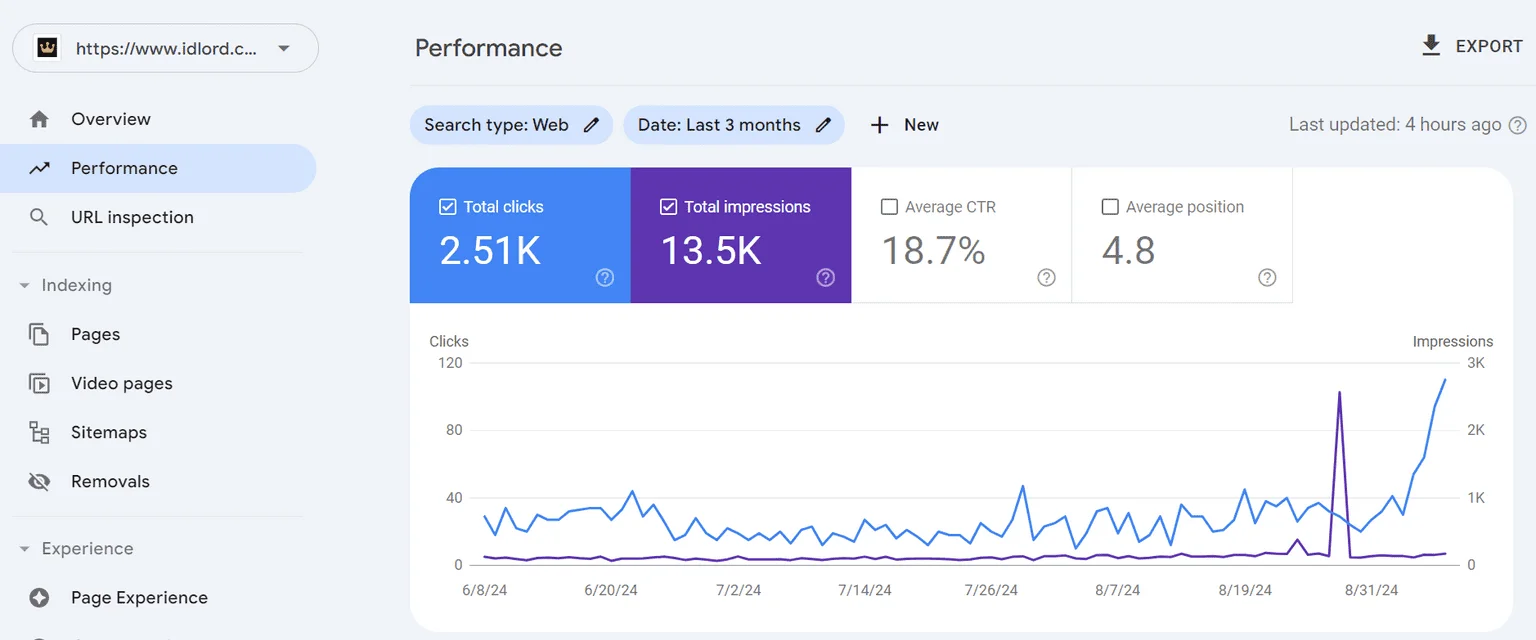Click the help icon beside Last updated
This screenshot has width=1536, height=640.
1517,125
